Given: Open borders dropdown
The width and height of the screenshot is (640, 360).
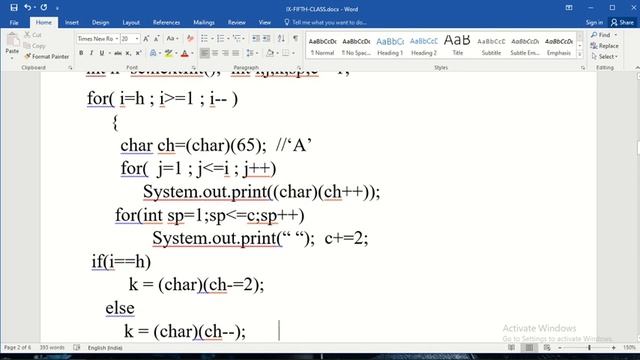Looking at the screenshot, I should [293, 53].
